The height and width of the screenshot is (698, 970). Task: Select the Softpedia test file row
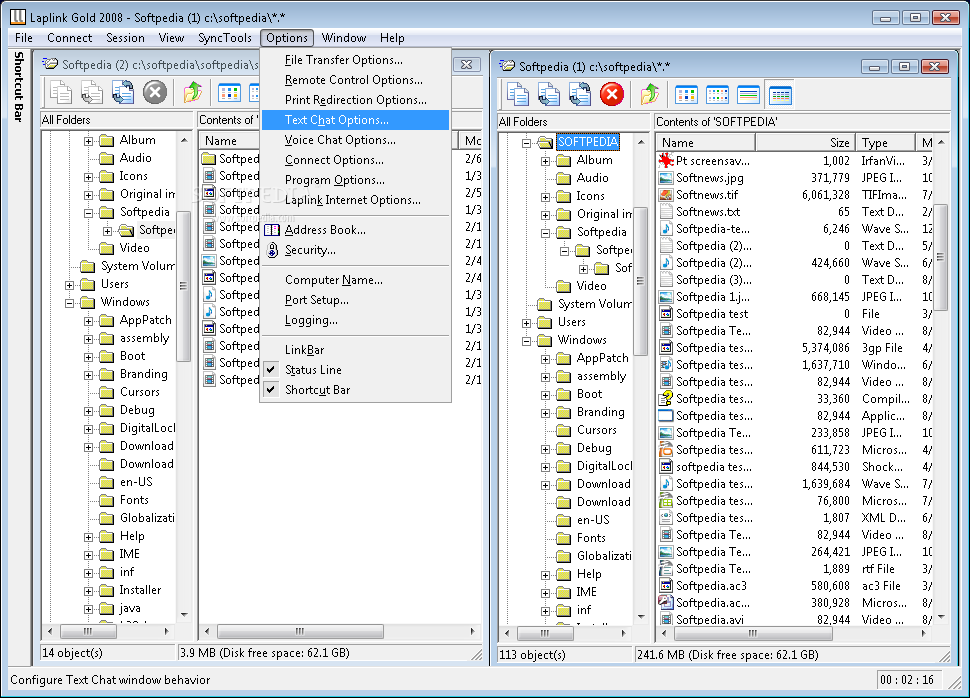(x=795, y=314)
